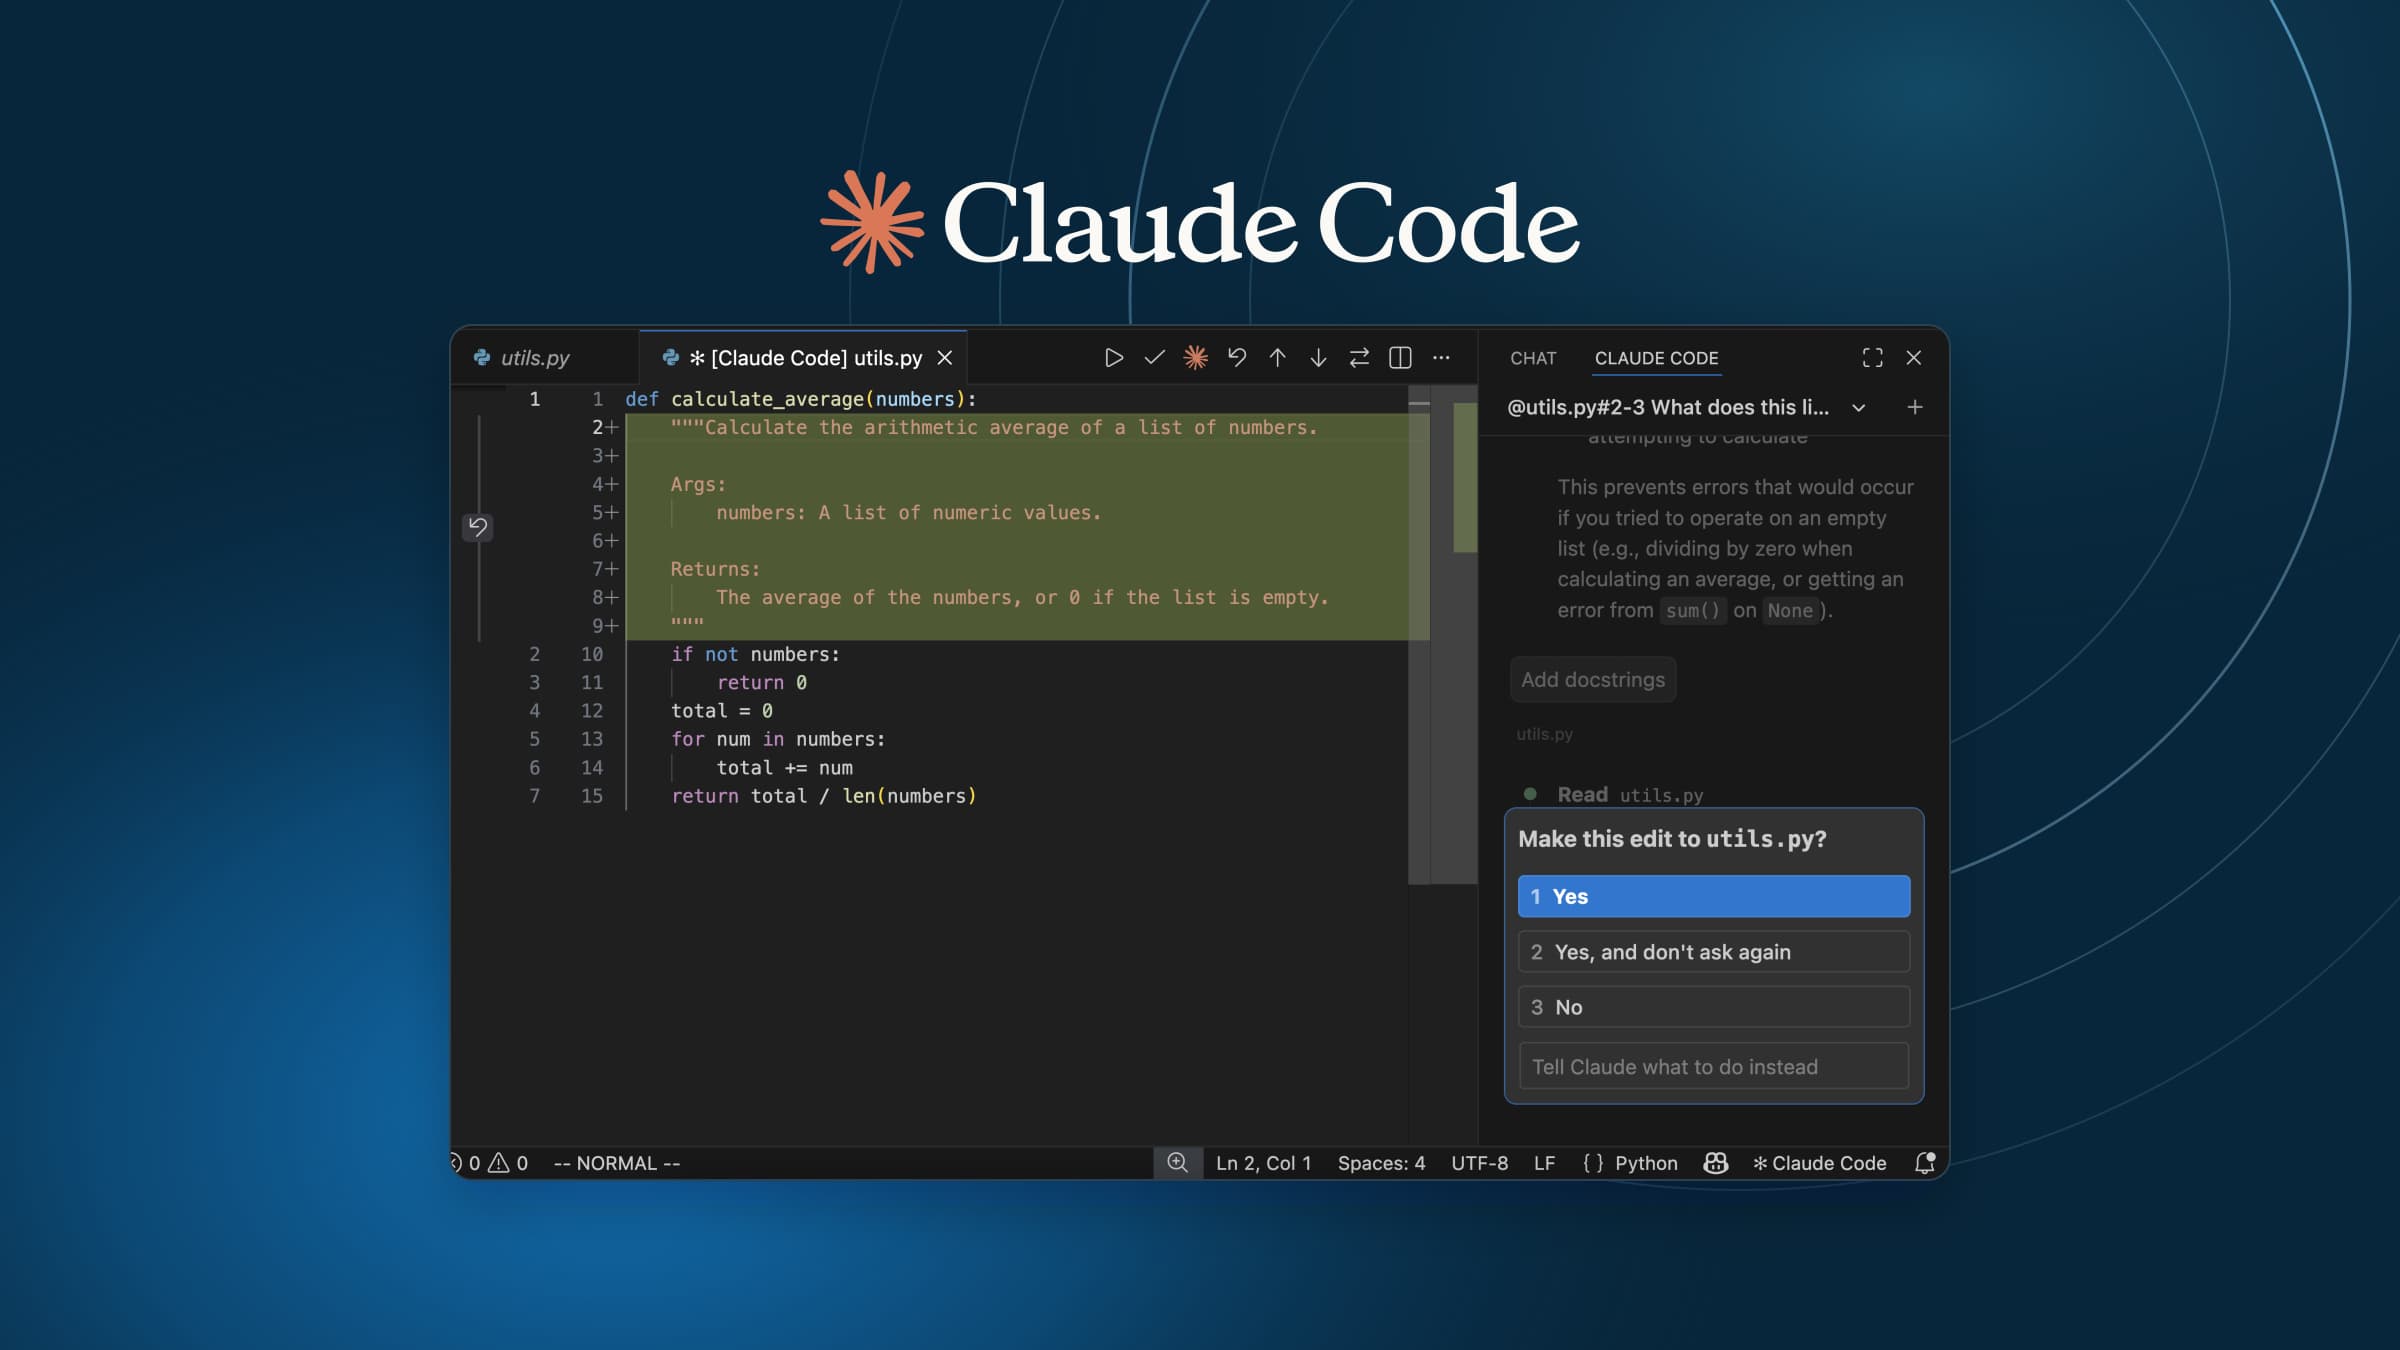This screenshot has height=1350, width=2400.
Task: Click the revert change icon in the diff gutter
Action: click(x=478, y=527)
